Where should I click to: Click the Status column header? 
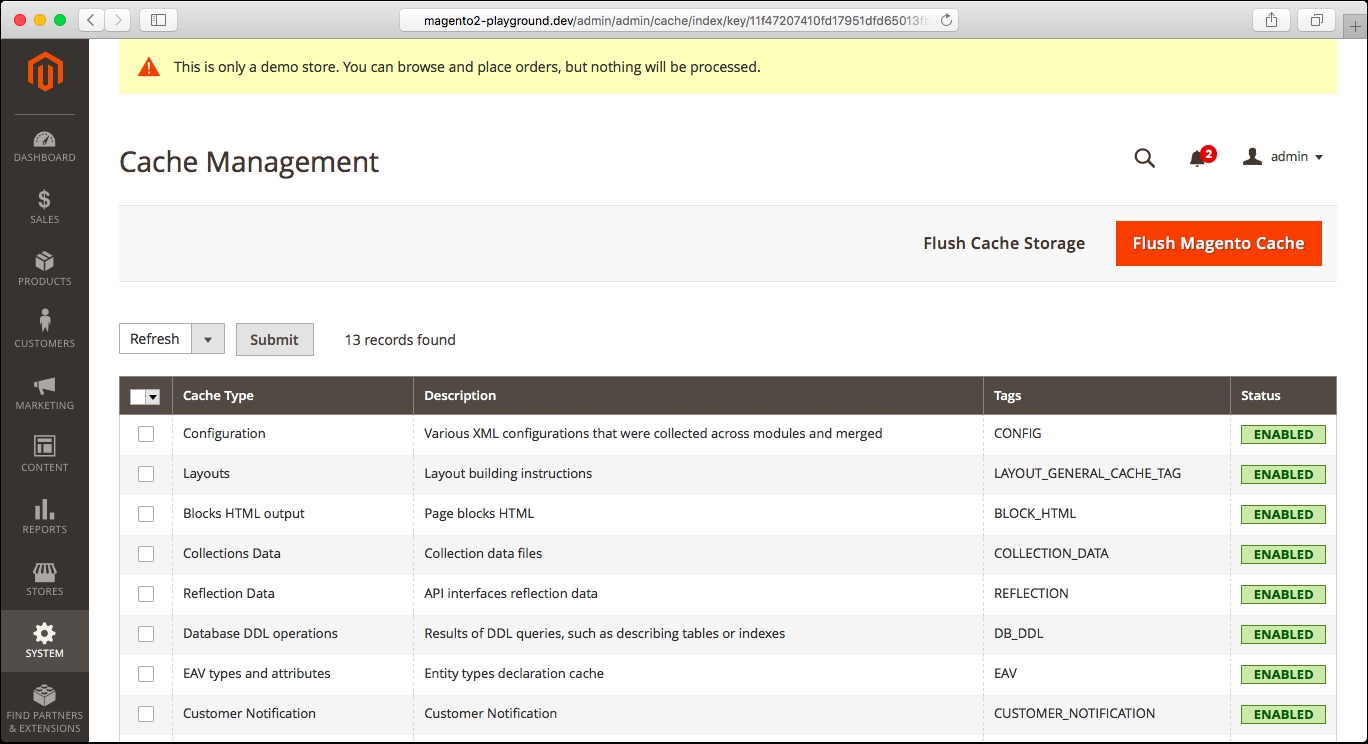[x=1284, y=396]
